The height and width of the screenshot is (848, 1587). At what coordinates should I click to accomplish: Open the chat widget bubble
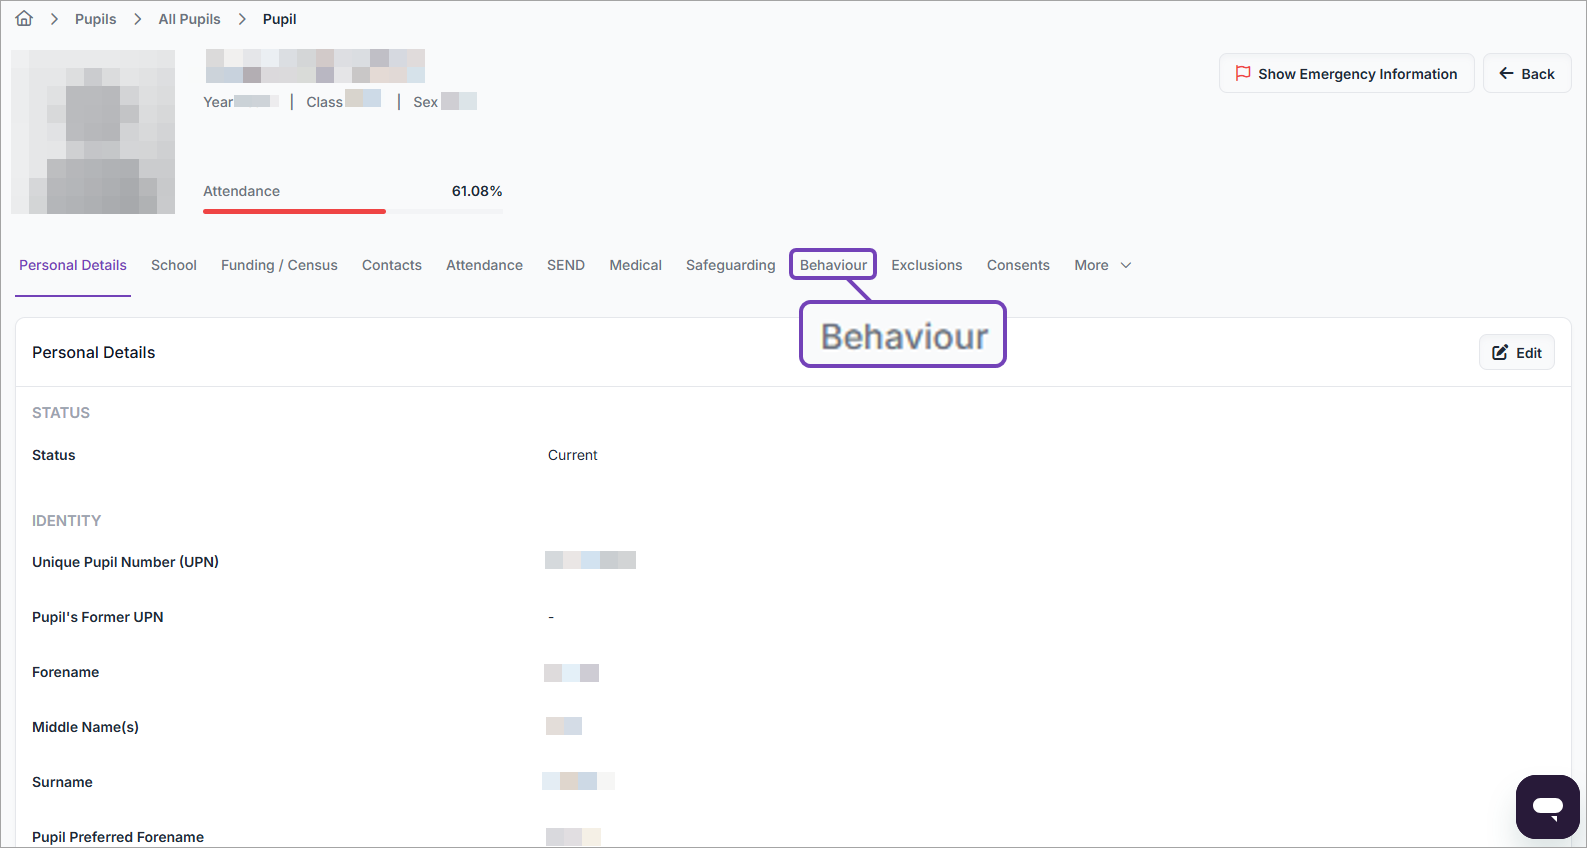(1547, 806)
